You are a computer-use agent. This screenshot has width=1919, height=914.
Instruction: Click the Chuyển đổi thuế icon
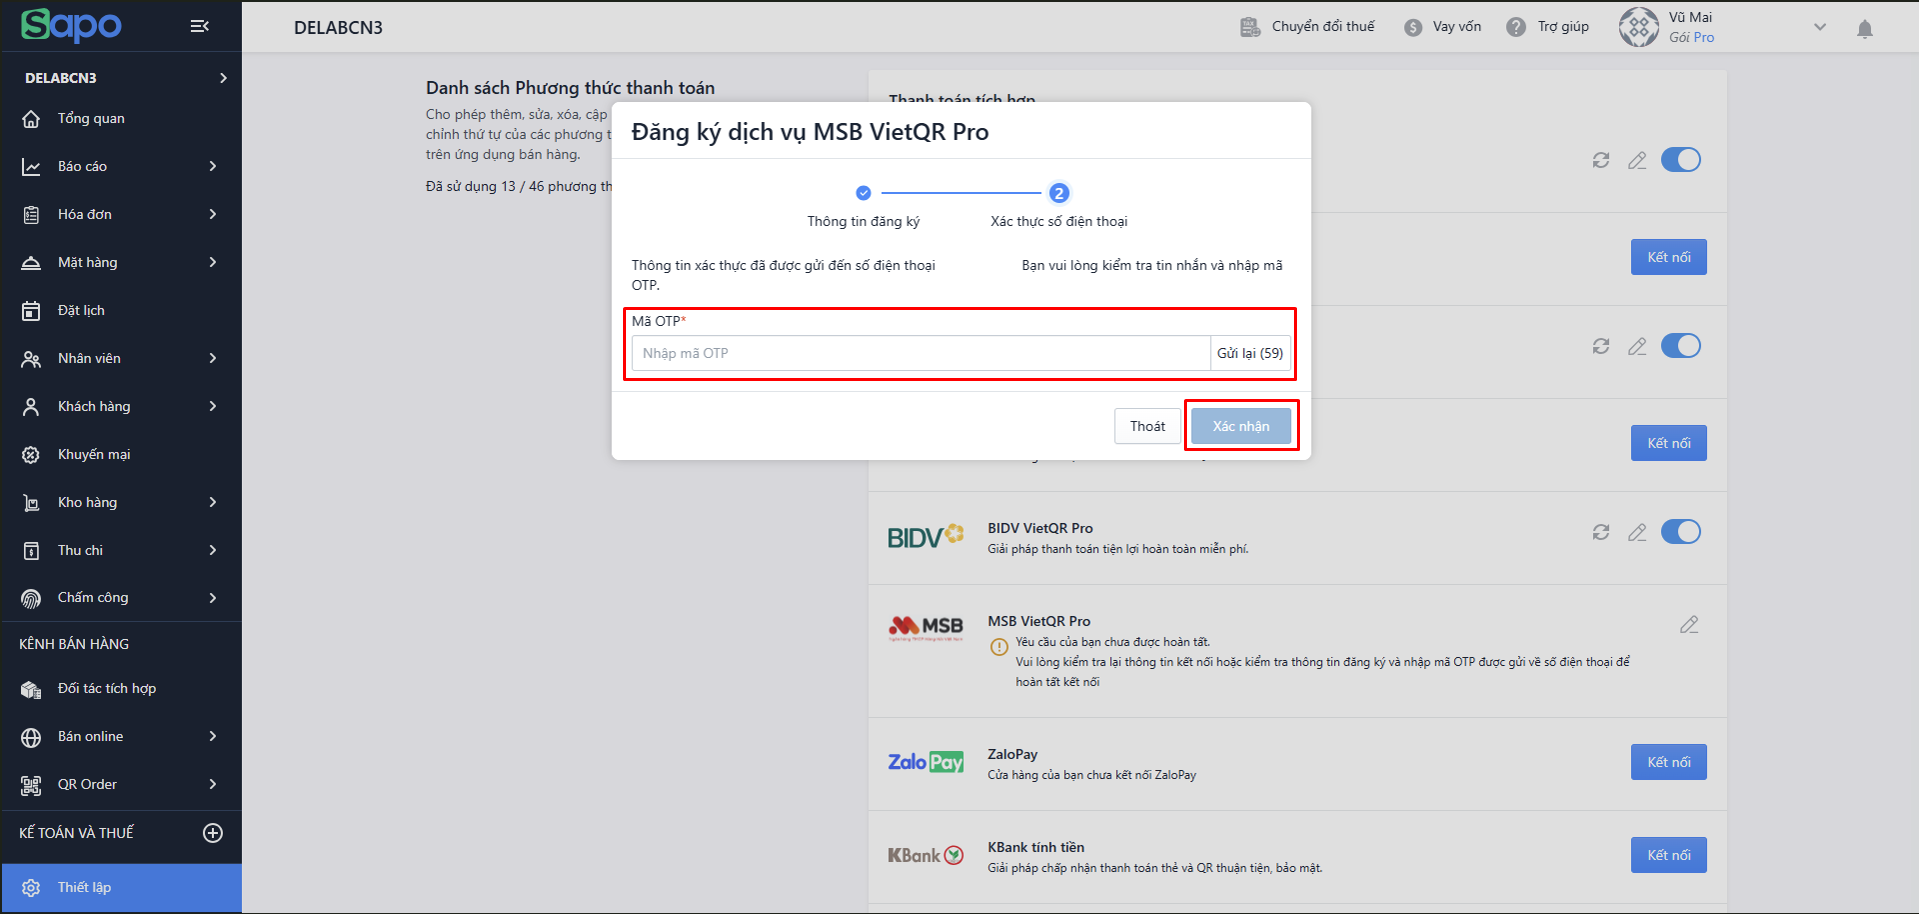pos(1250,27)
